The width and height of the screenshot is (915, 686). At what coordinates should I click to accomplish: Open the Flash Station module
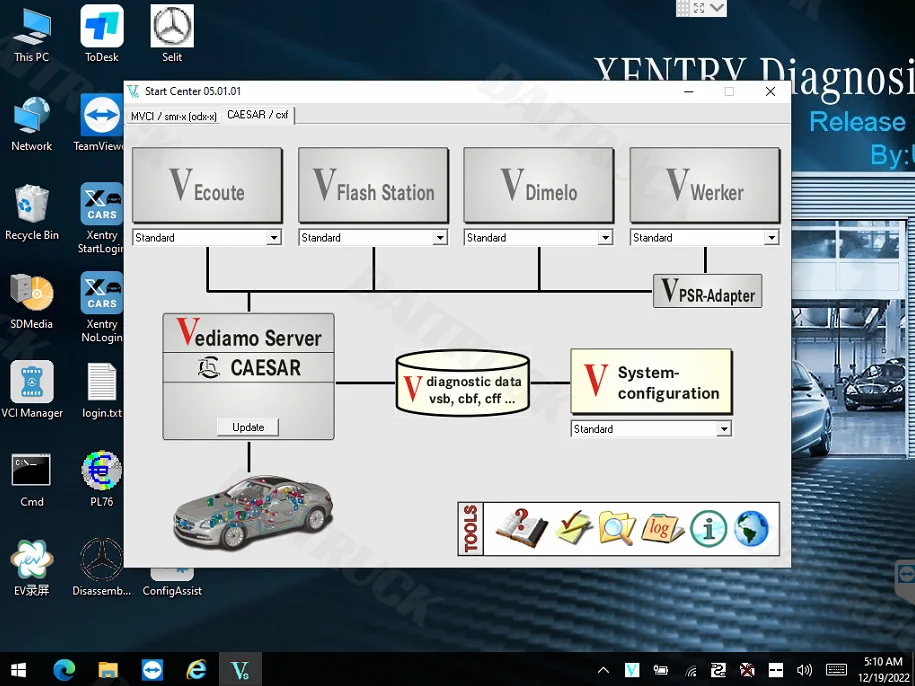point(373,185)
